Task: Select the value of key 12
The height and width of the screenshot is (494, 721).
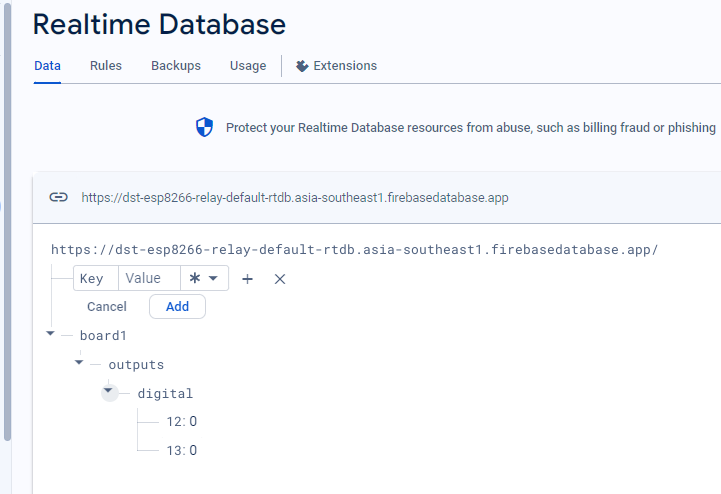Action: (x=193, y=422)
